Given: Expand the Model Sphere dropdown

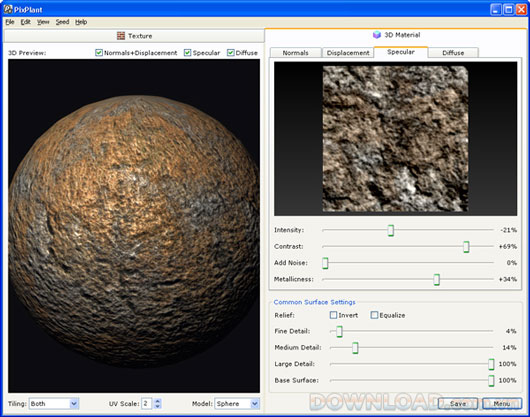Looking at the screenshot, I should [237, 403].
